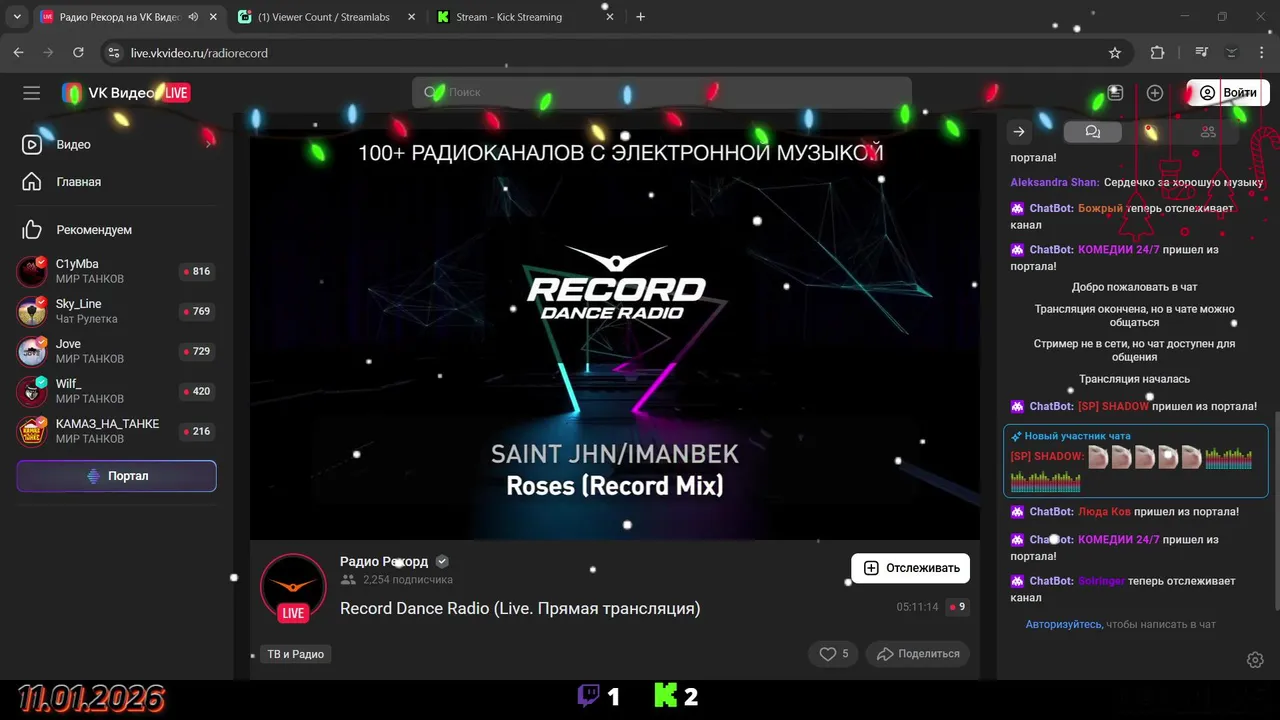
Task: Click the Главная home icon
Action: pyautogui.click(x=32, y=182)
